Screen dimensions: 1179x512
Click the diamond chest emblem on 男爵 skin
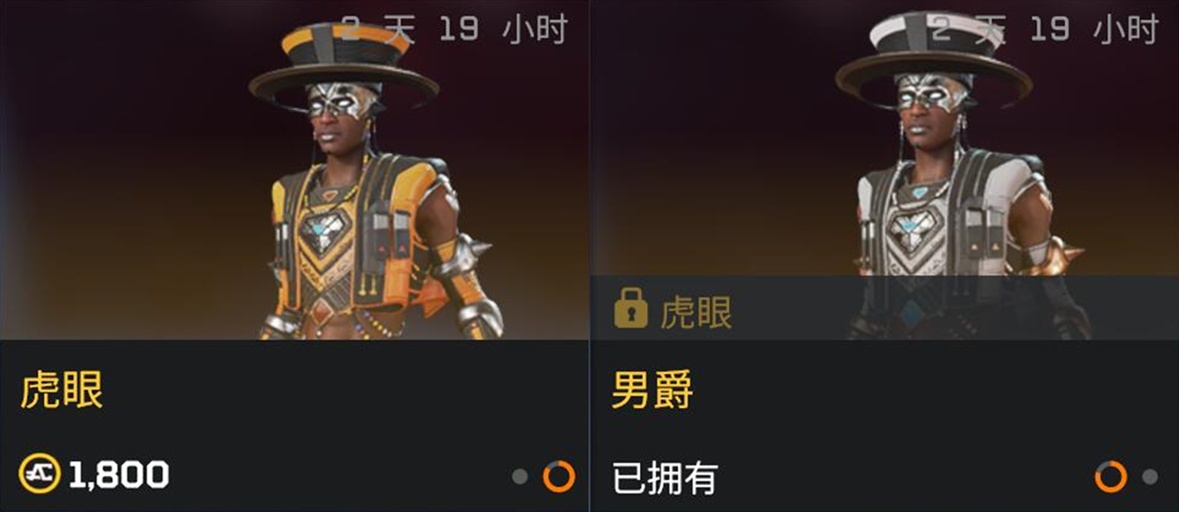click(915, 231)
